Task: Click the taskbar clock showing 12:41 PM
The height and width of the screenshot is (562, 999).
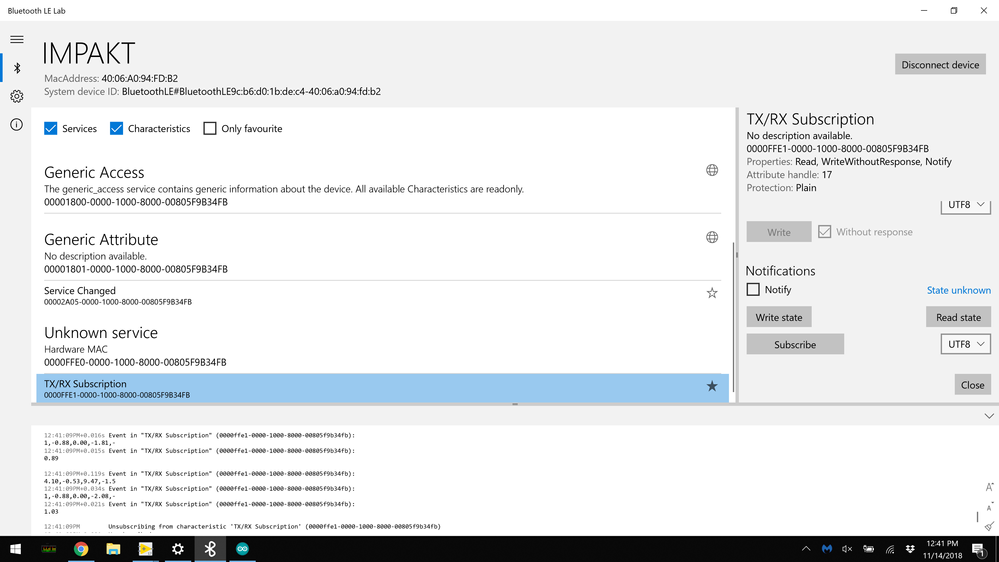Action: coord(942,549)
